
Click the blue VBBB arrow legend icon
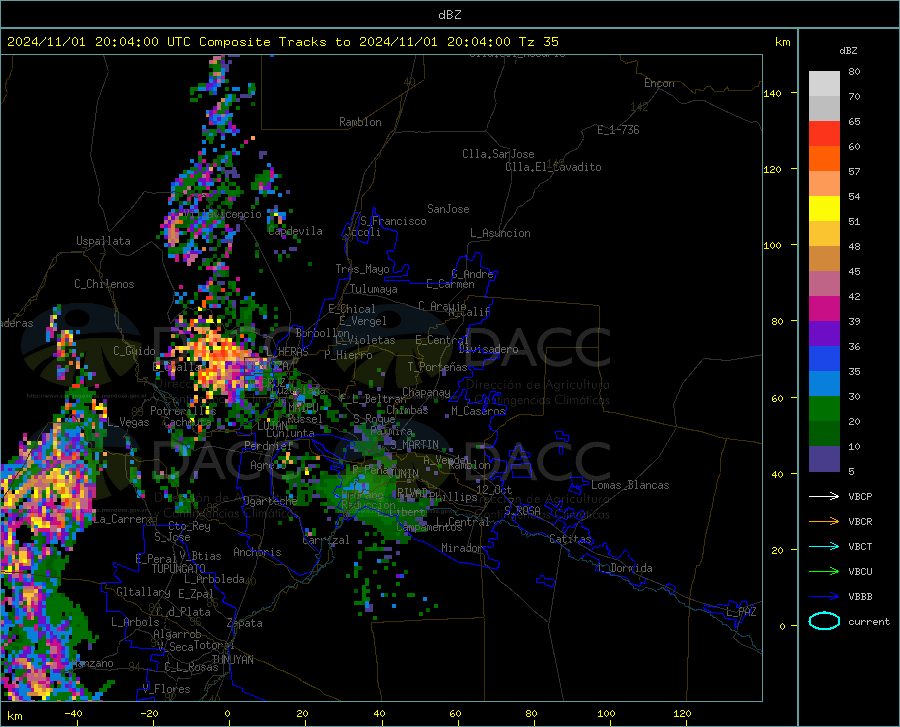824,597
